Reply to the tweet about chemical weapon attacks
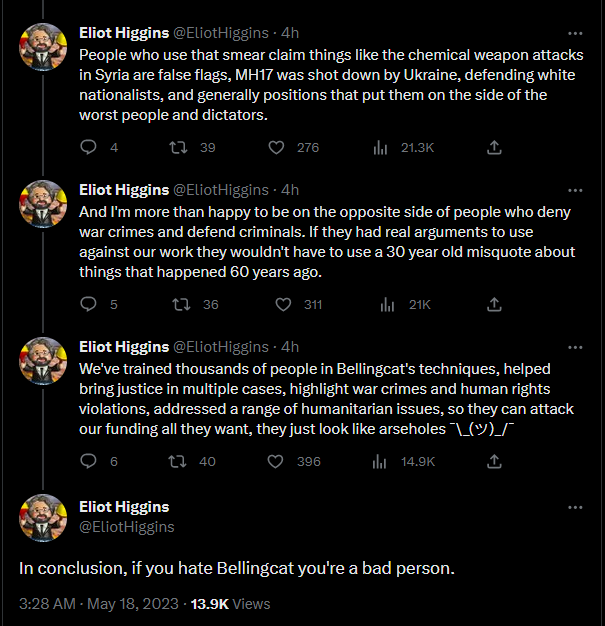The width and height of the screenshot is (605, 626). point(88,147)
